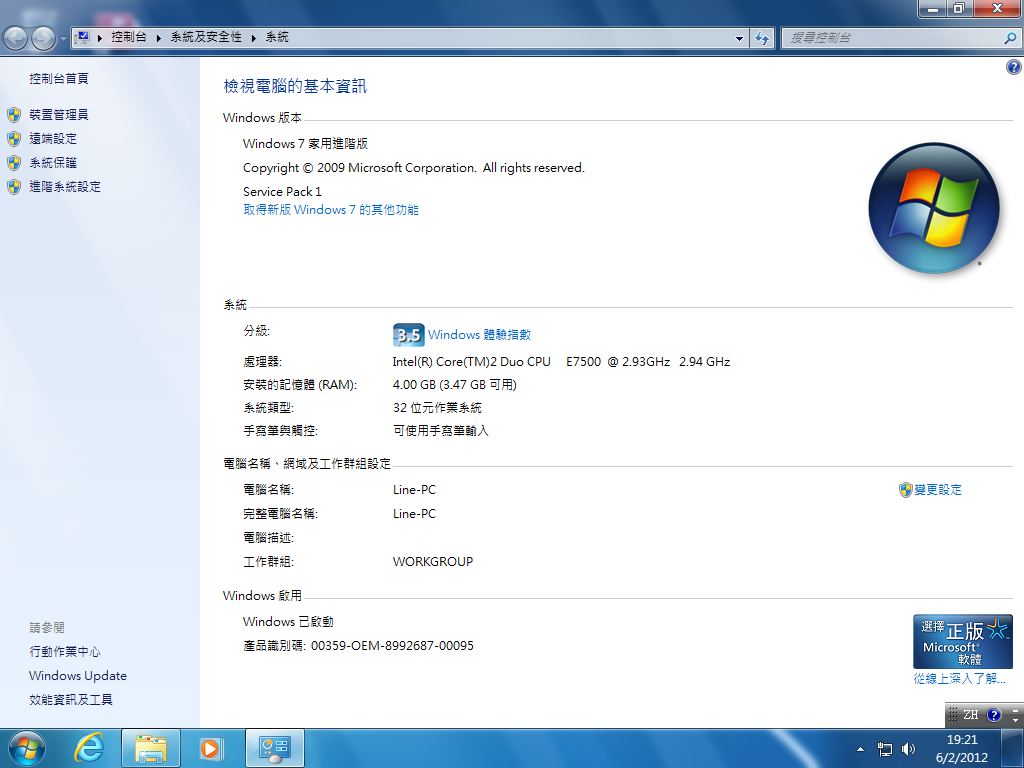Launch Internet Explorer from taskbar
This screenshot has width=1024, height=768.
pos(90,748)
